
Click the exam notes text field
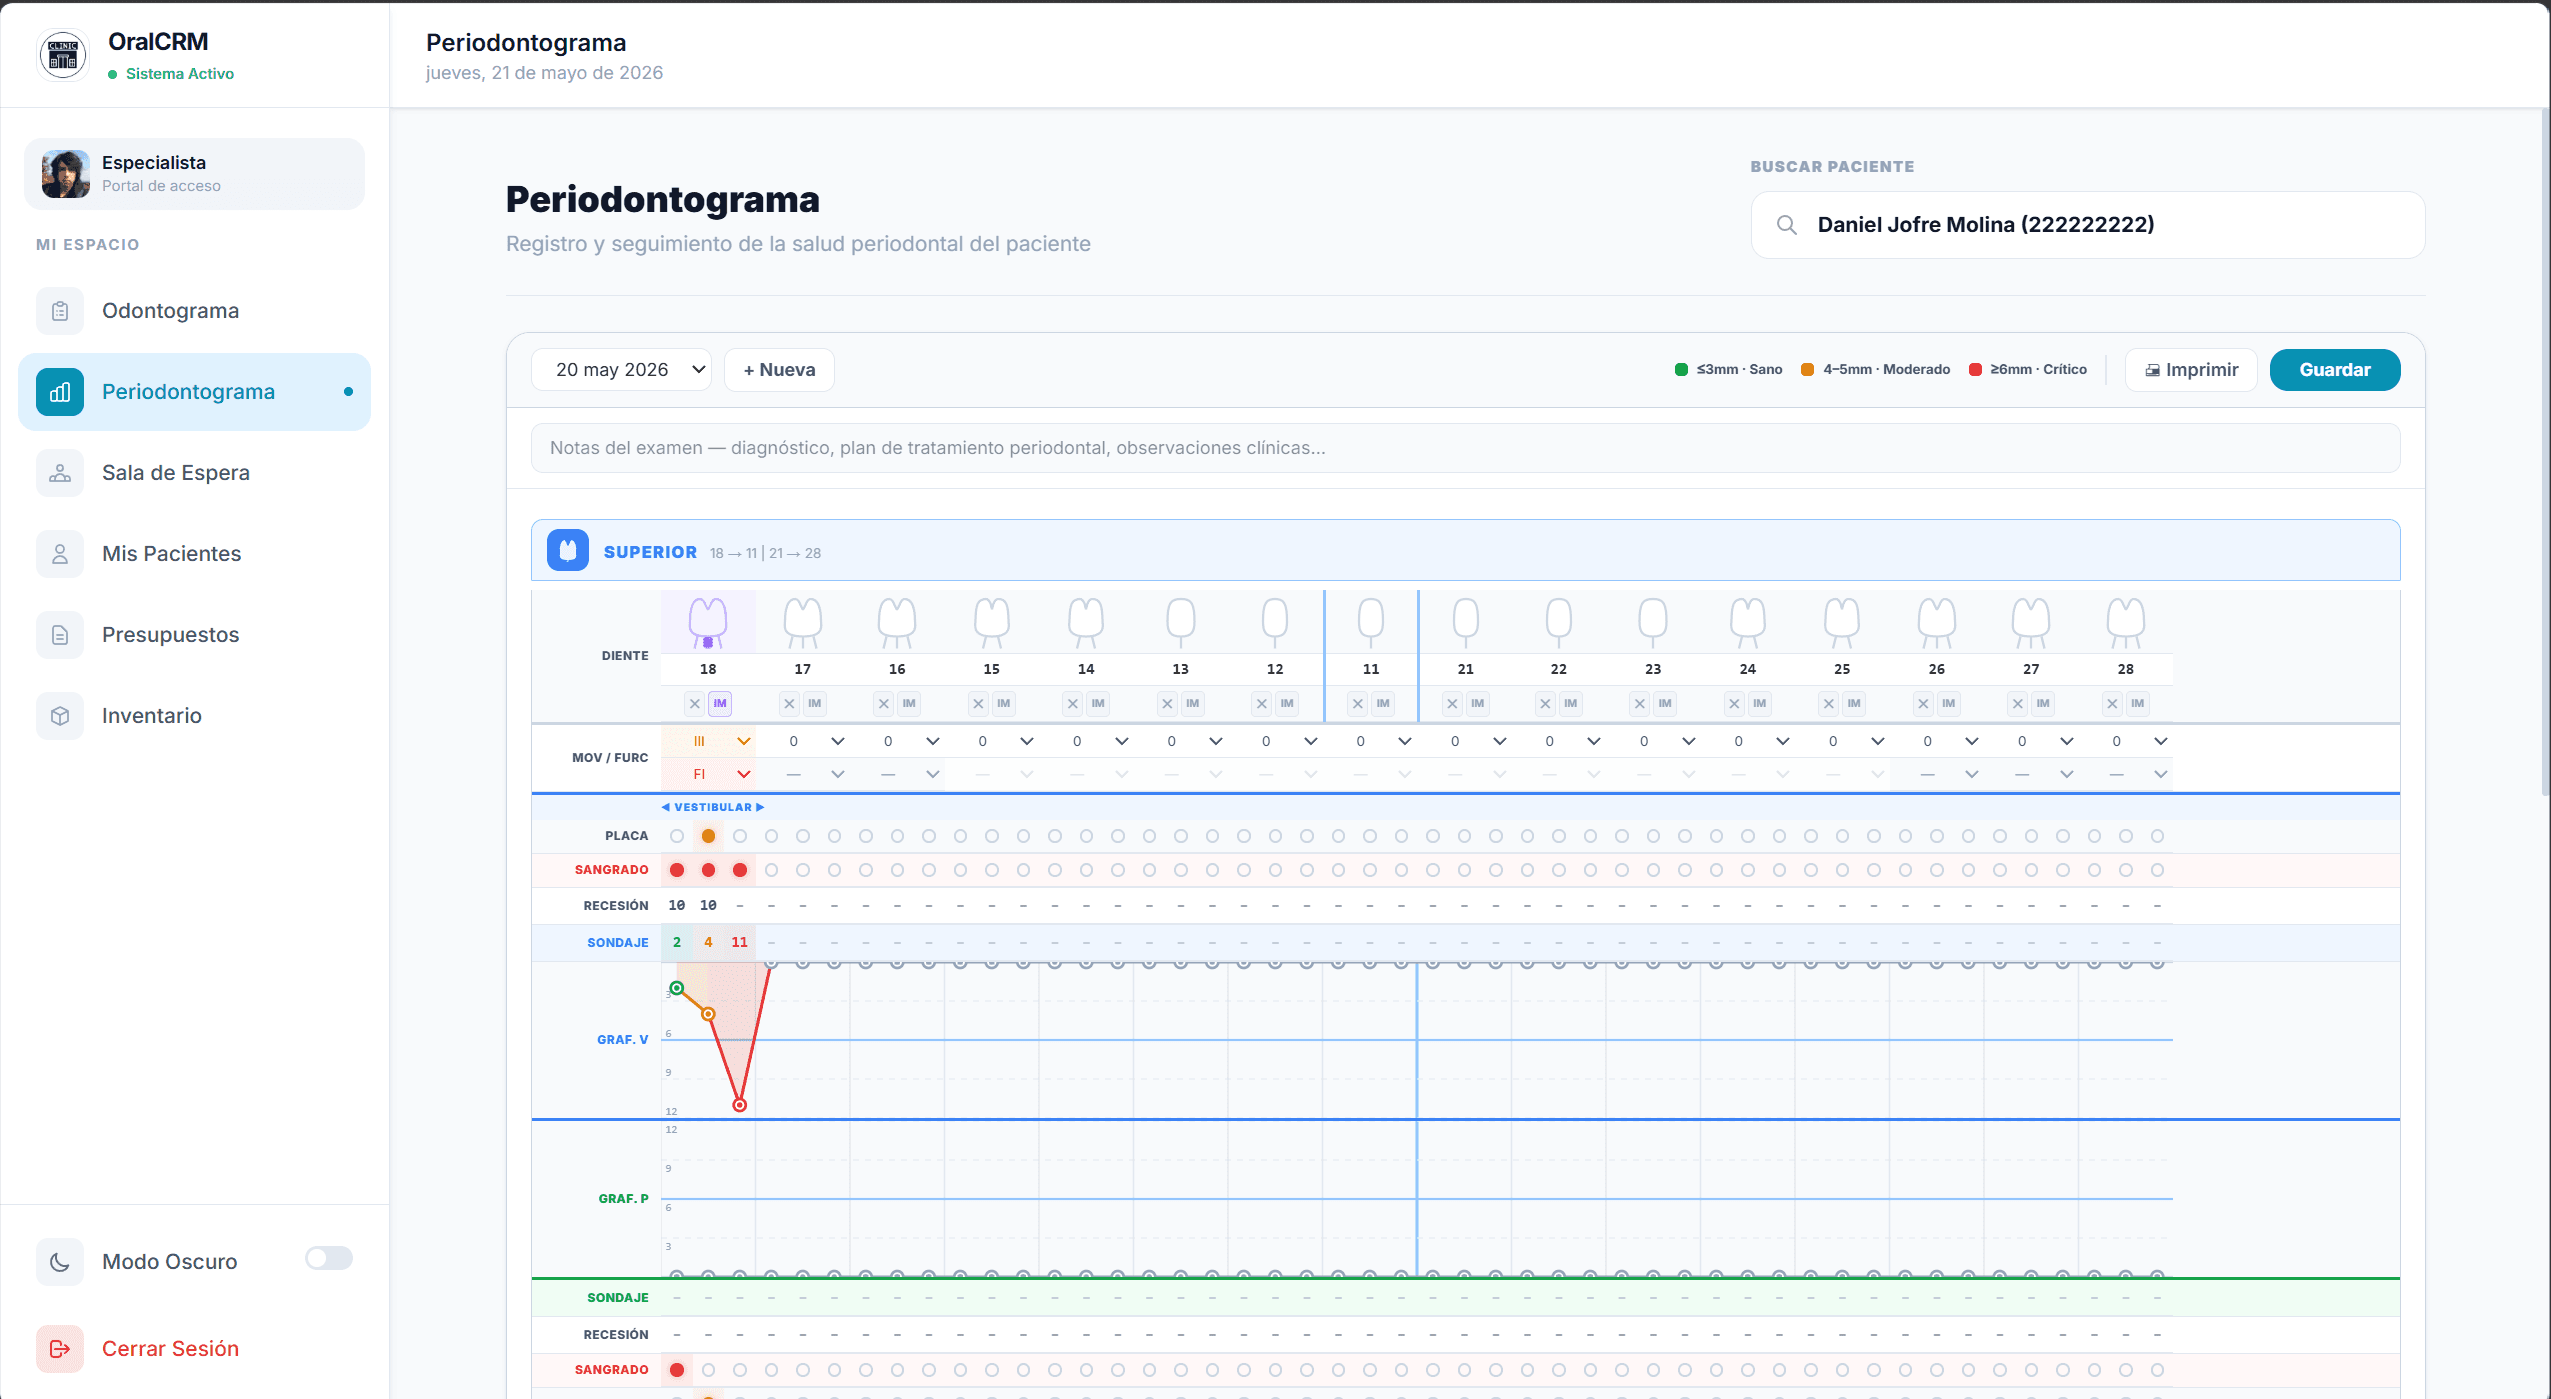(x=1465, y=448)
